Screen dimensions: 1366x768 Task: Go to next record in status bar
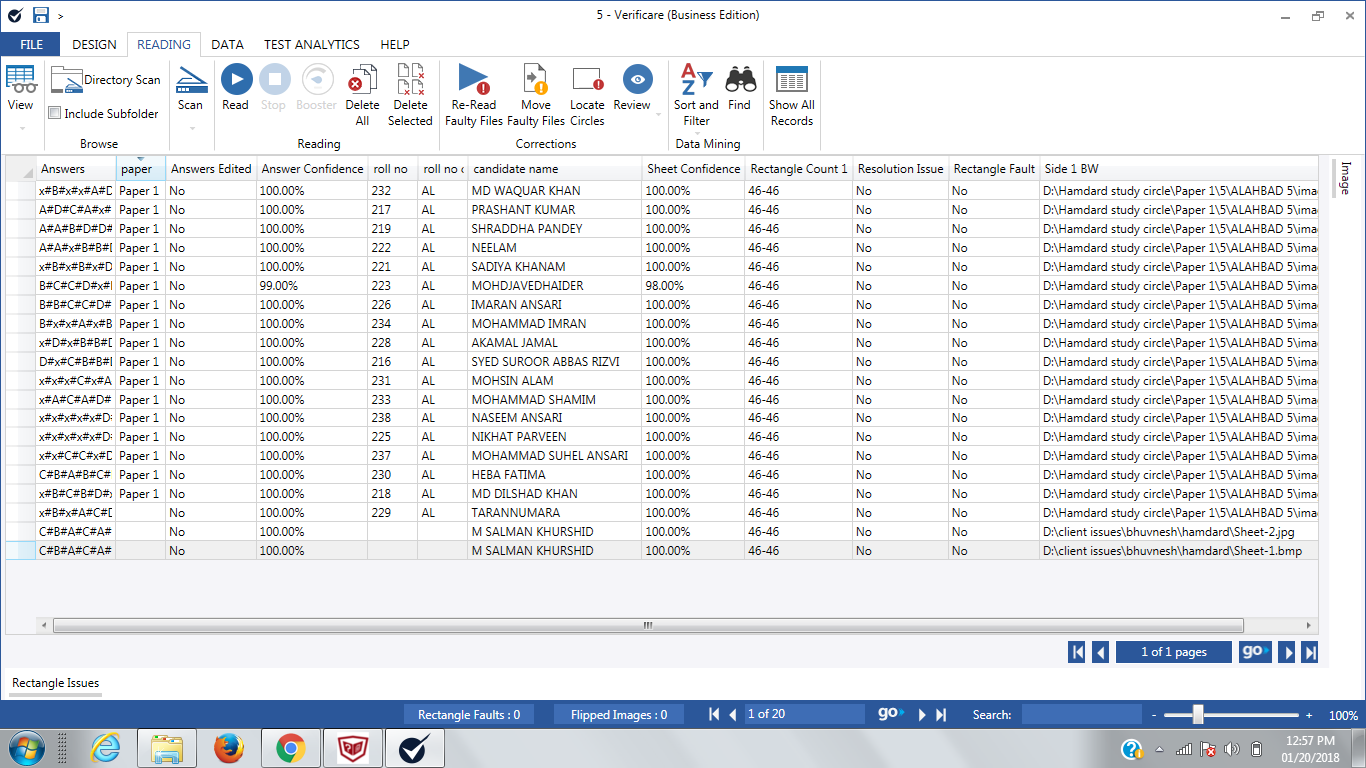(922, 714)
